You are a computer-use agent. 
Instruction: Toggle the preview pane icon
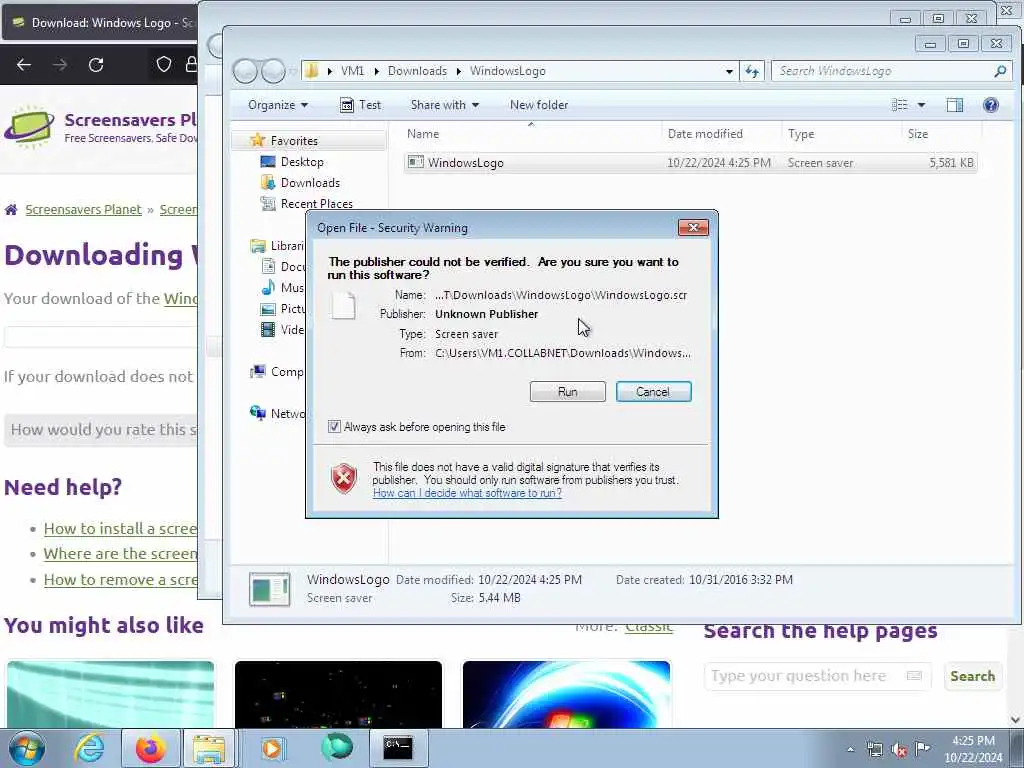[955, 105]
